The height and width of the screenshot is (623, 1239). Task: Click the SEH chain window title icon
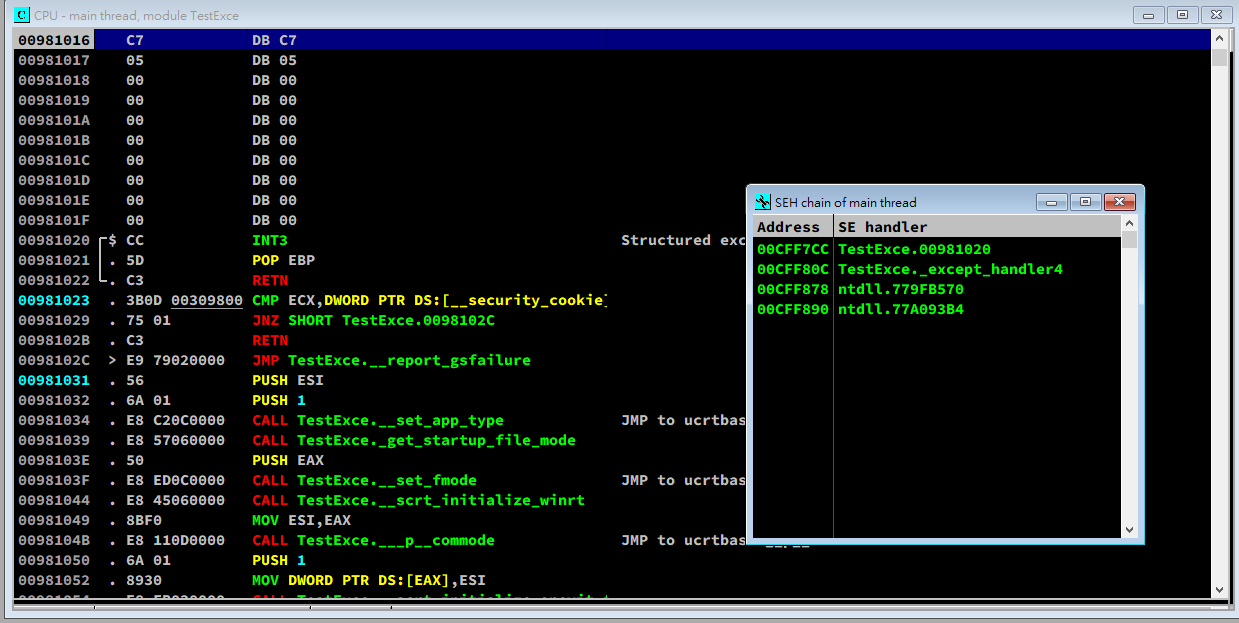[763, 202]
